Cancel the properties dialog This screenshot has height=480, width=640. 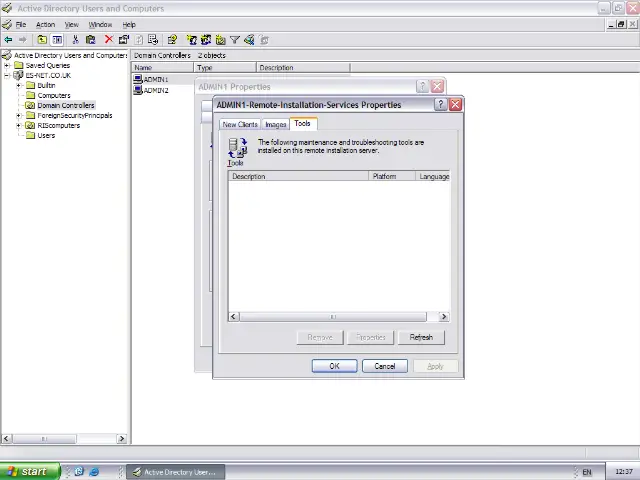tap(384, 366)
